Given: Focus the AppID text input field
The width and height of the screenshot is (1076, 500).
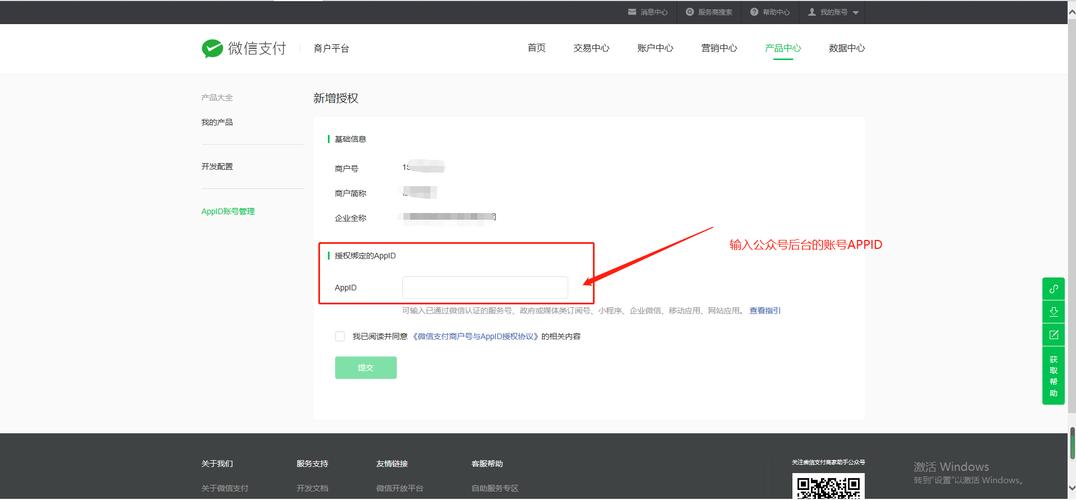Looking at the screenshot, I should tap(485, 288).
